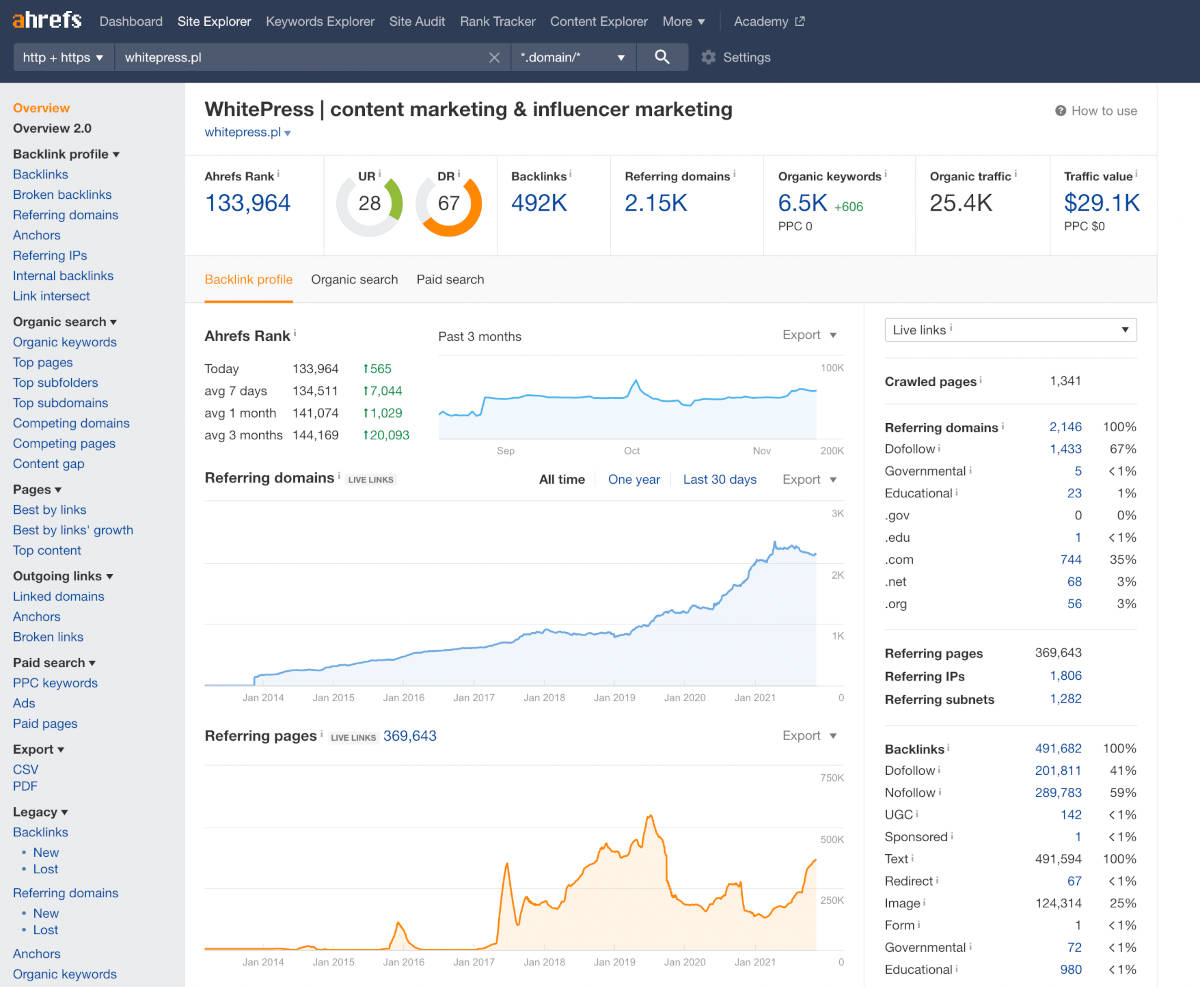The image size is (1200, 987).
Task: Open Rank Tracker
Action: [498, 21]
